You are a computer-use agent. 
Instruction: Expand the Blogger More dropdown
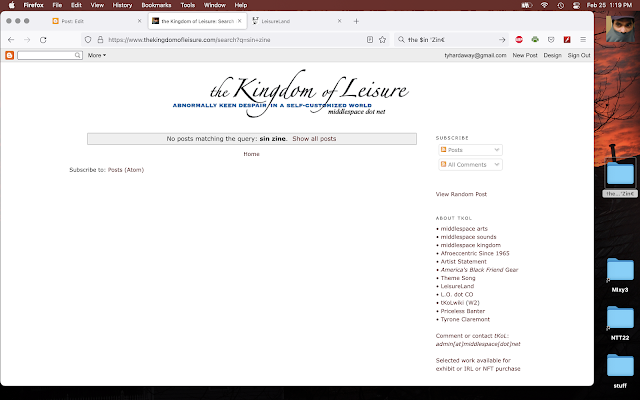[97, 55]
